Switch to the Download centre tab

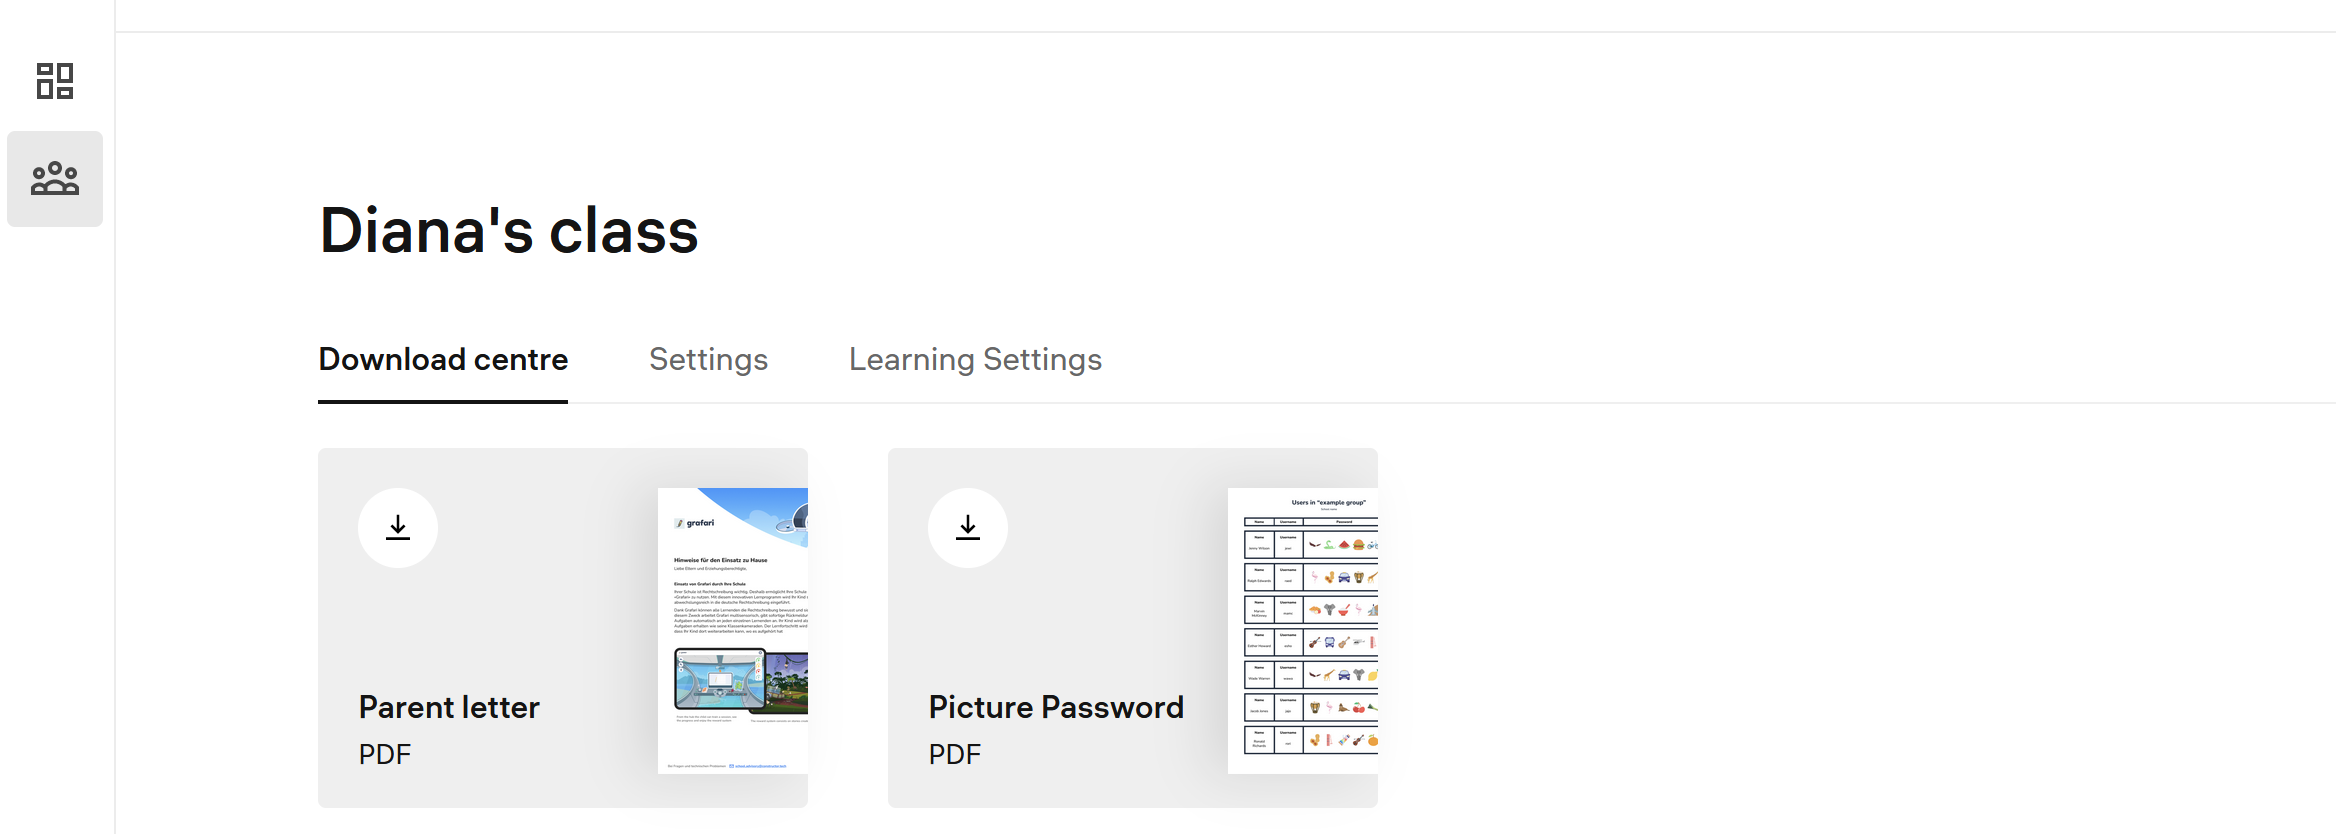[x=443, y=360]
